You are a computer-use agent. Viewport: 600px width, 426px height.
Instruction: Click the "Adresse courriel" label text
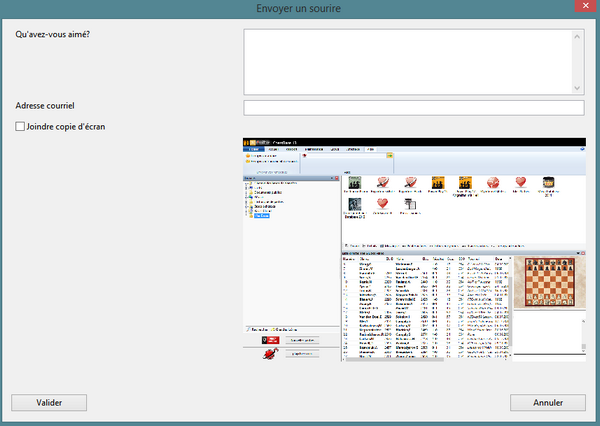[x=46, y=106]
